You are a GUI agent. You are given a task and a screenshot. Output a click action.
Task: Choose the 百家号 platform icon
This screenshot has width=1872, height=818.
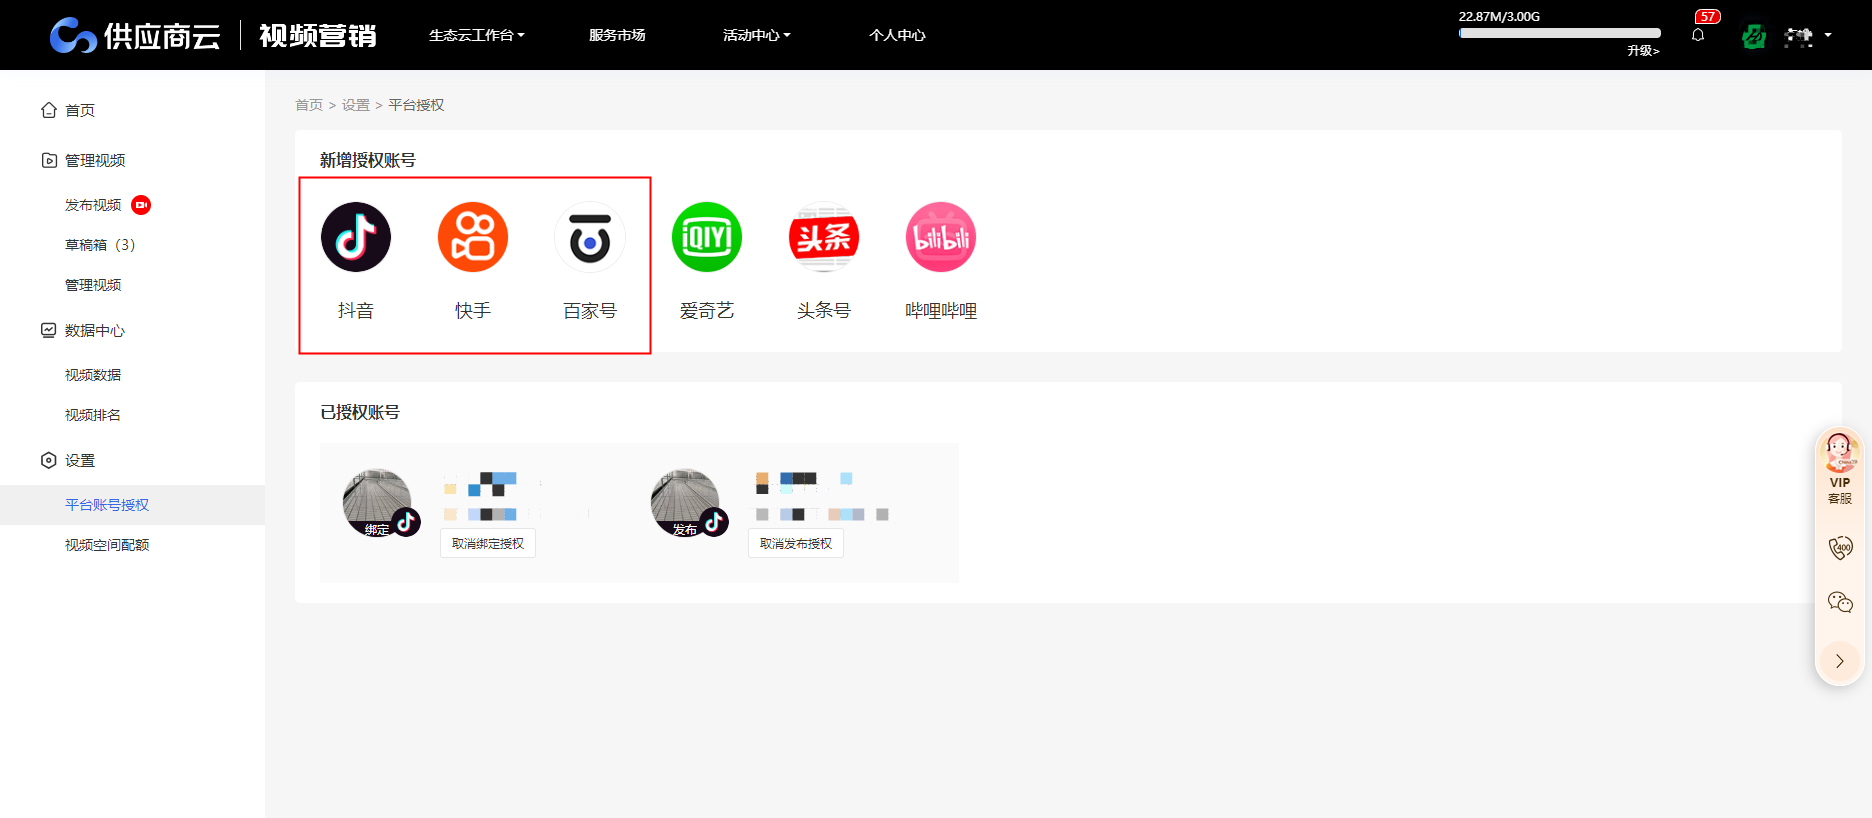(x=590, y=237)
